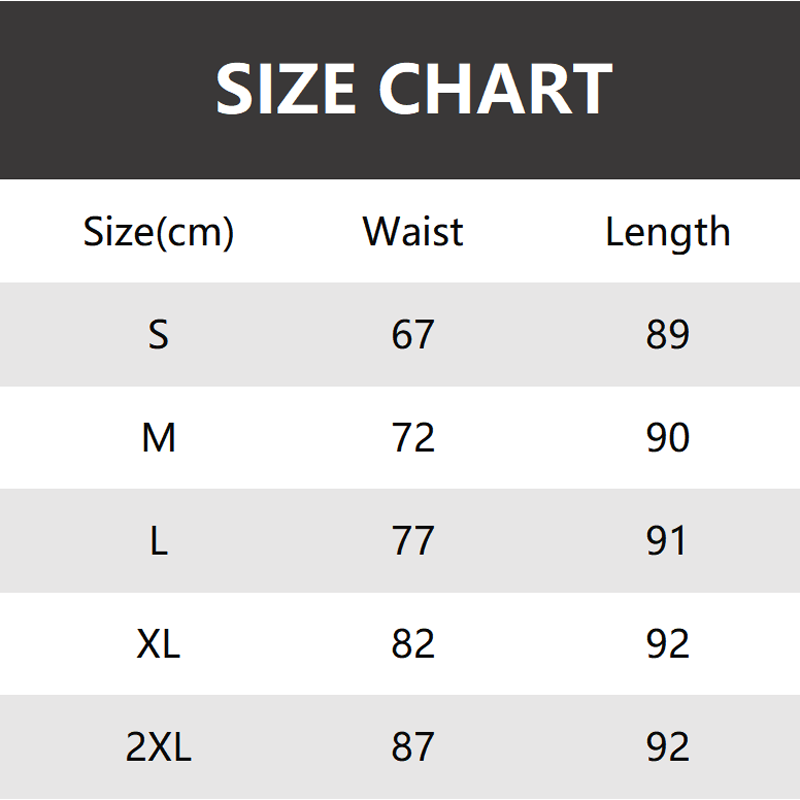
Task: Click length value 91
Action: [x=667, y=541]
